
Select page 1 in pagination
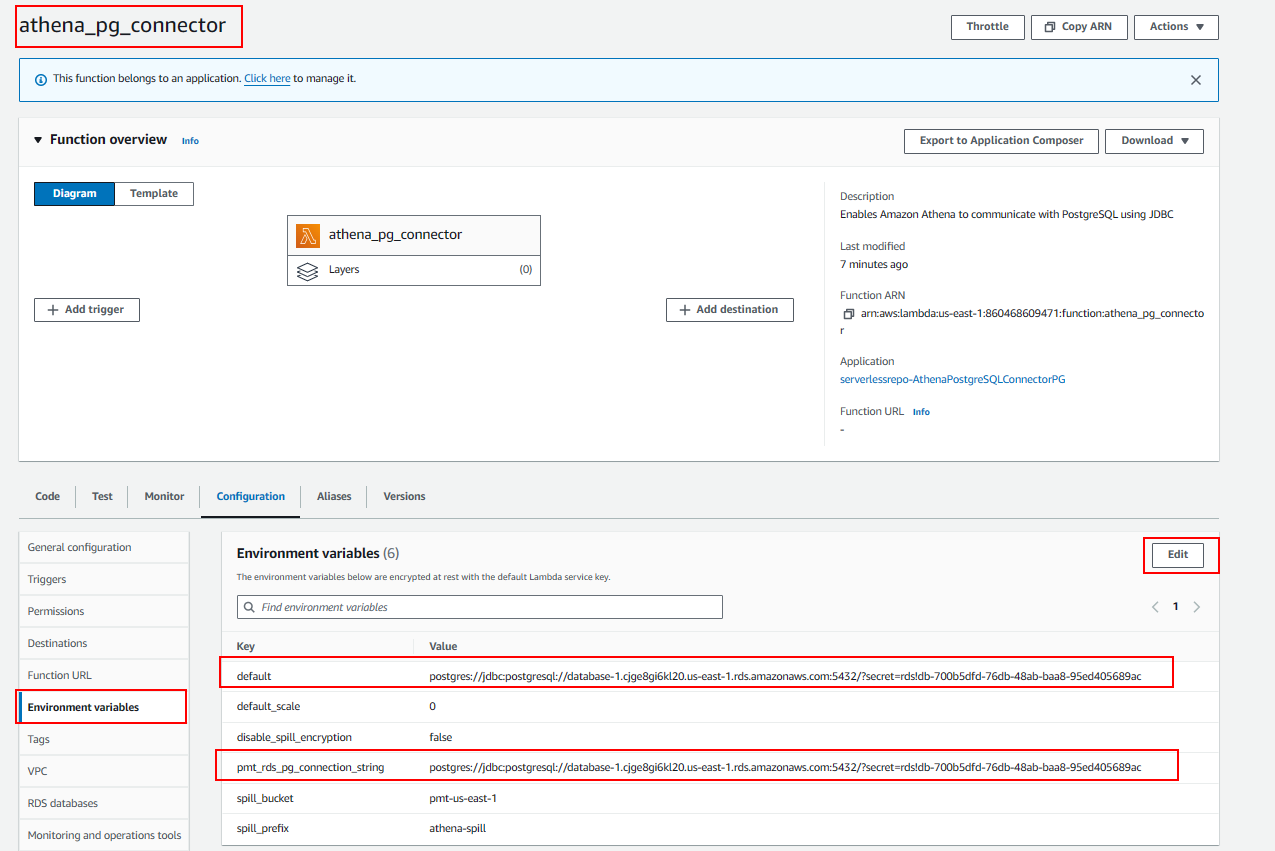click(1176, 606)
